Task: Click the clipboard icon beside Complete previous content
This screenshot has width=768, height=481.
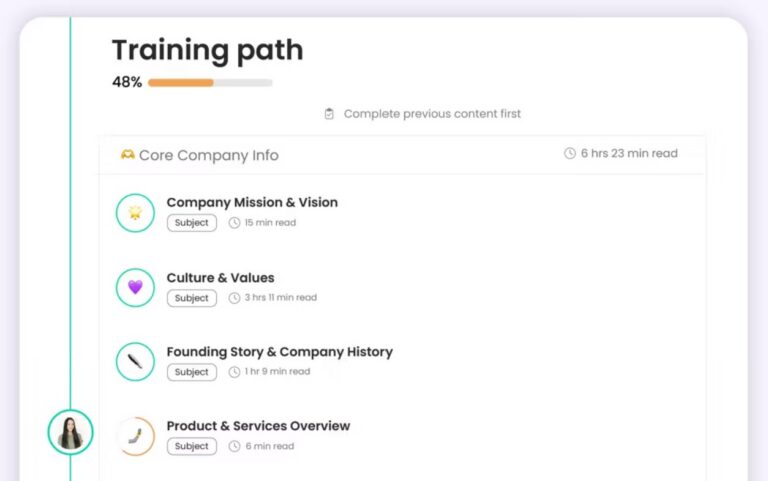Action: (x=329, y=114)
